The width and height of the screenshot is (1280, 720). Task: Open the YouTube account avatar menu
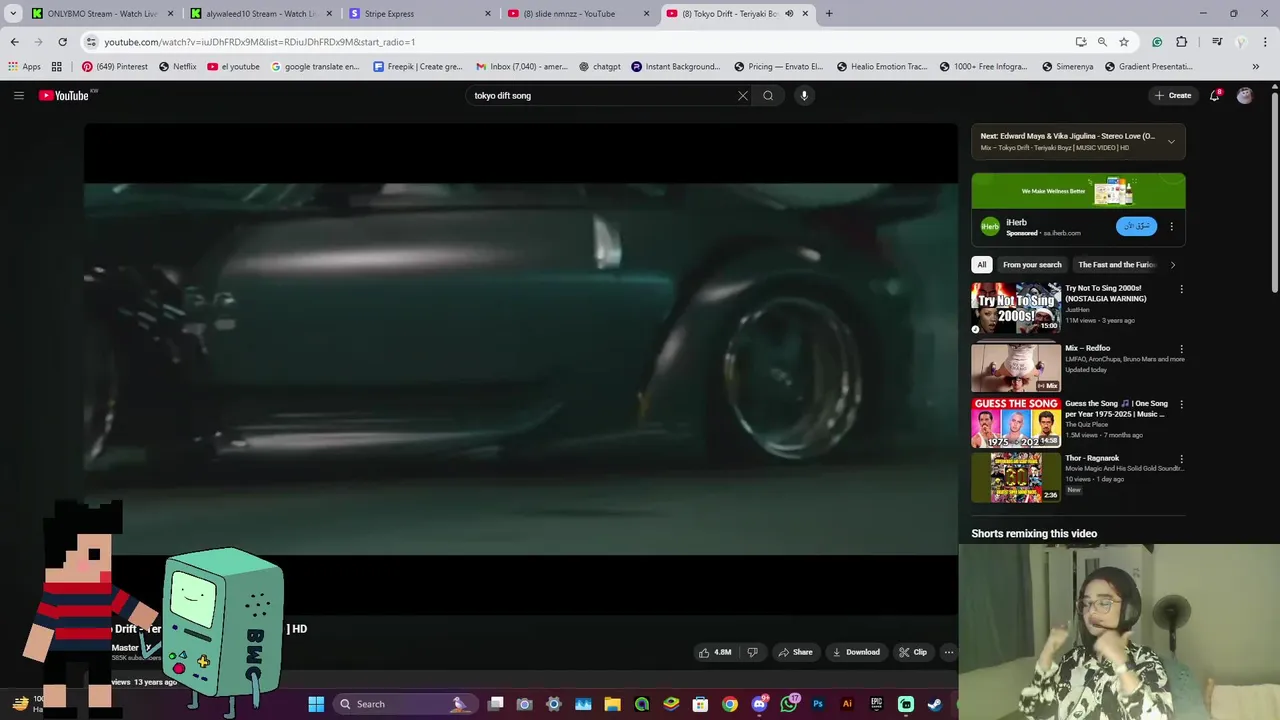[x=1244, y=96]
